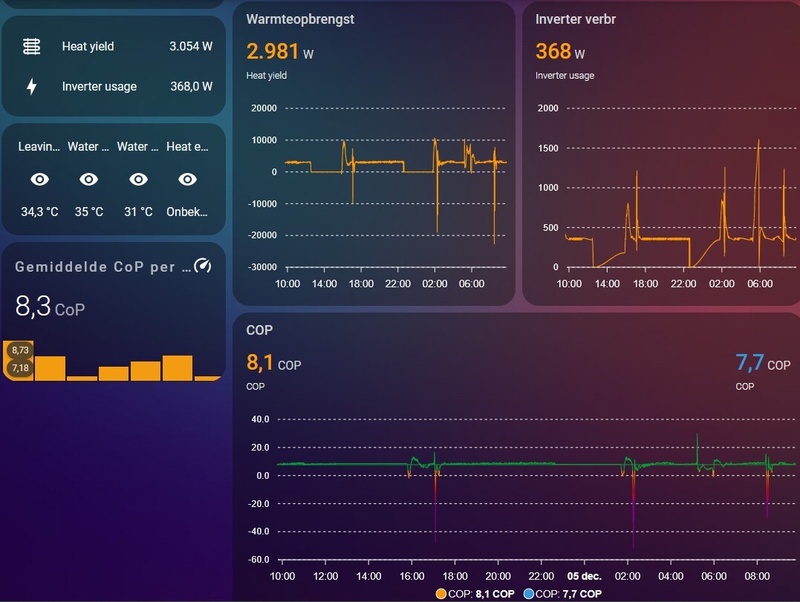Image resolution: width=800 pixels, height=602 pixels.
Task: Click the eye icon above 34,3 °C
Action: click(40, 179)
